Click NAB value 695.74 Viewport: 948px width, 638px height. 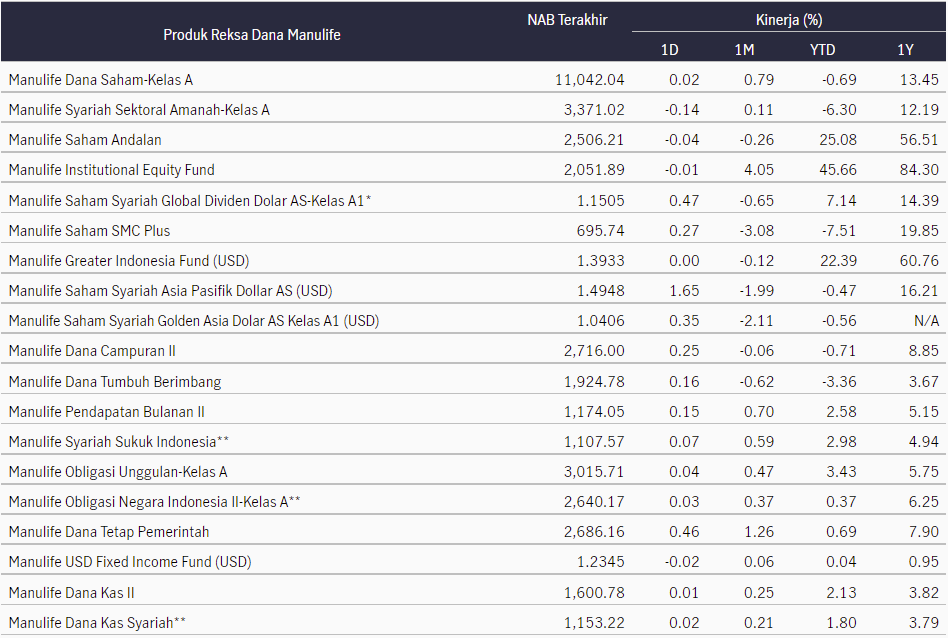coord(600,230)
